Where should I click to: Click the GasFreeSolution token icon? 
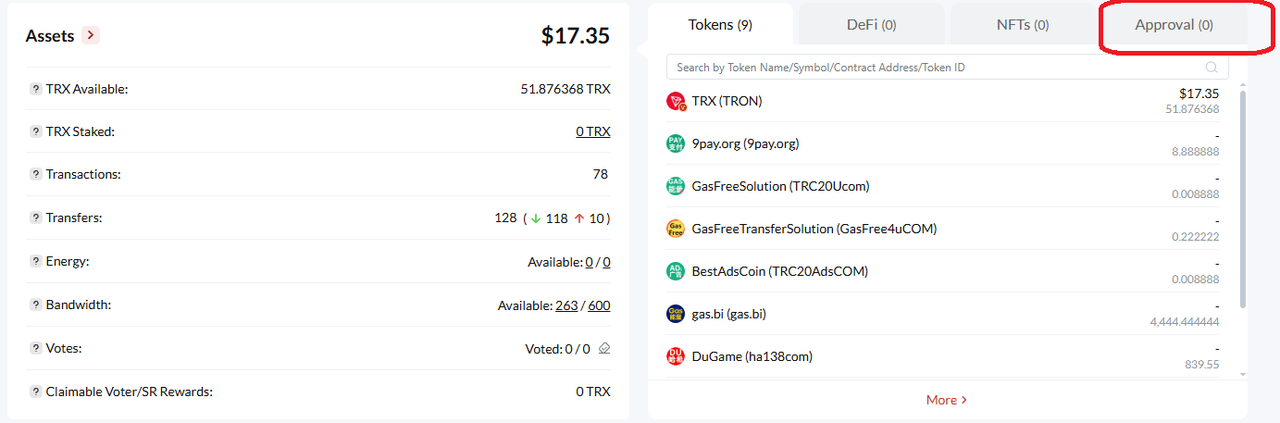(x=676, y=186)
